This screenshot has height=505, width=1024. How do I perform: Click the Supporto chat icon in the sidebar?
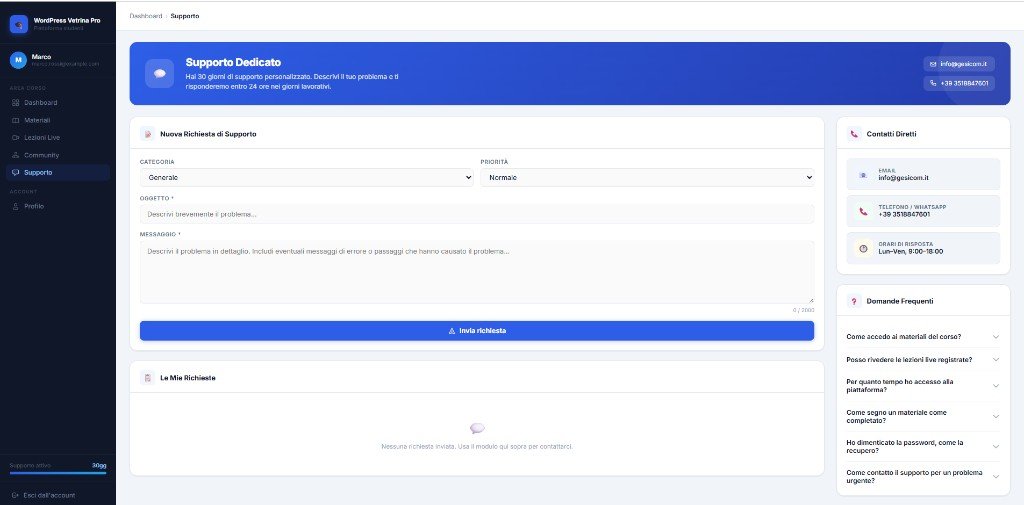click(16, 172)
